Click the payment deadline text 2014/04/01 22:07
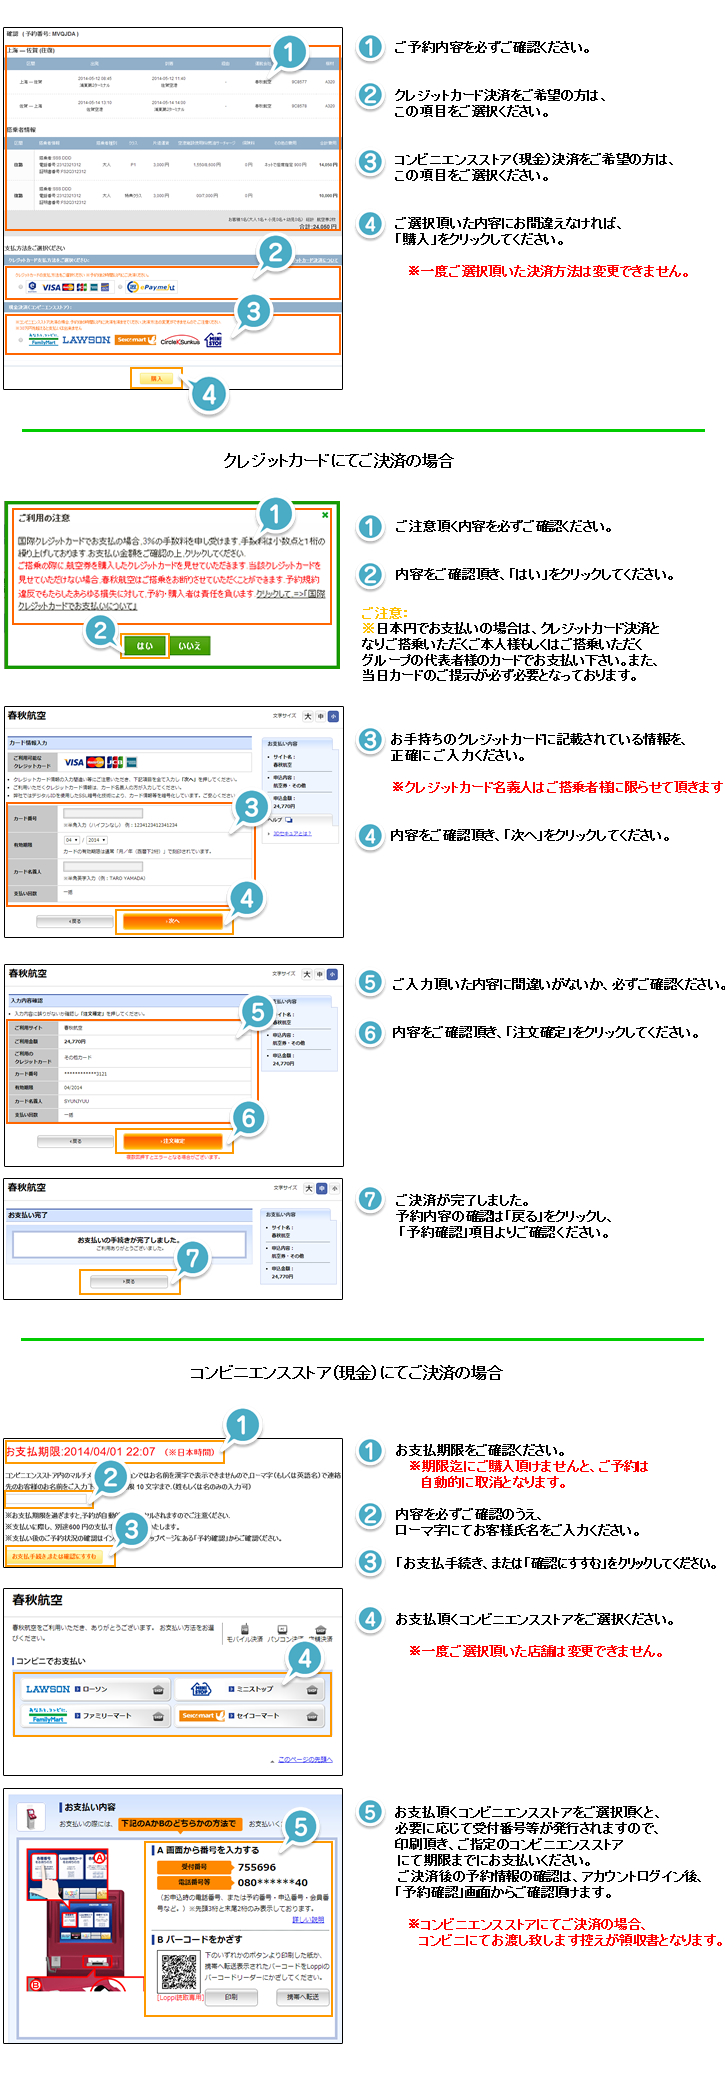 coord(109,1451)
